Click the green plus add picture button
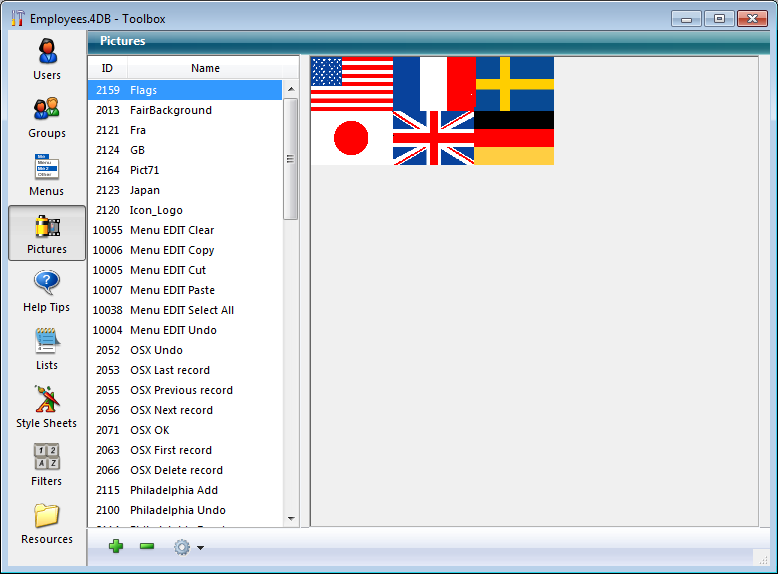This screenshot has height=574, width=778. [x=116, y=547]
